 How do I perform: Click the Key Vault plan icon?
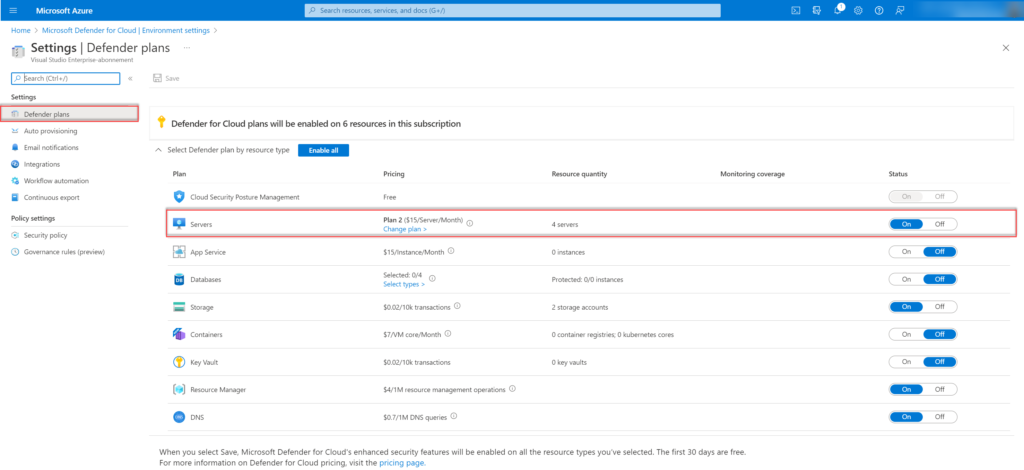179,362
